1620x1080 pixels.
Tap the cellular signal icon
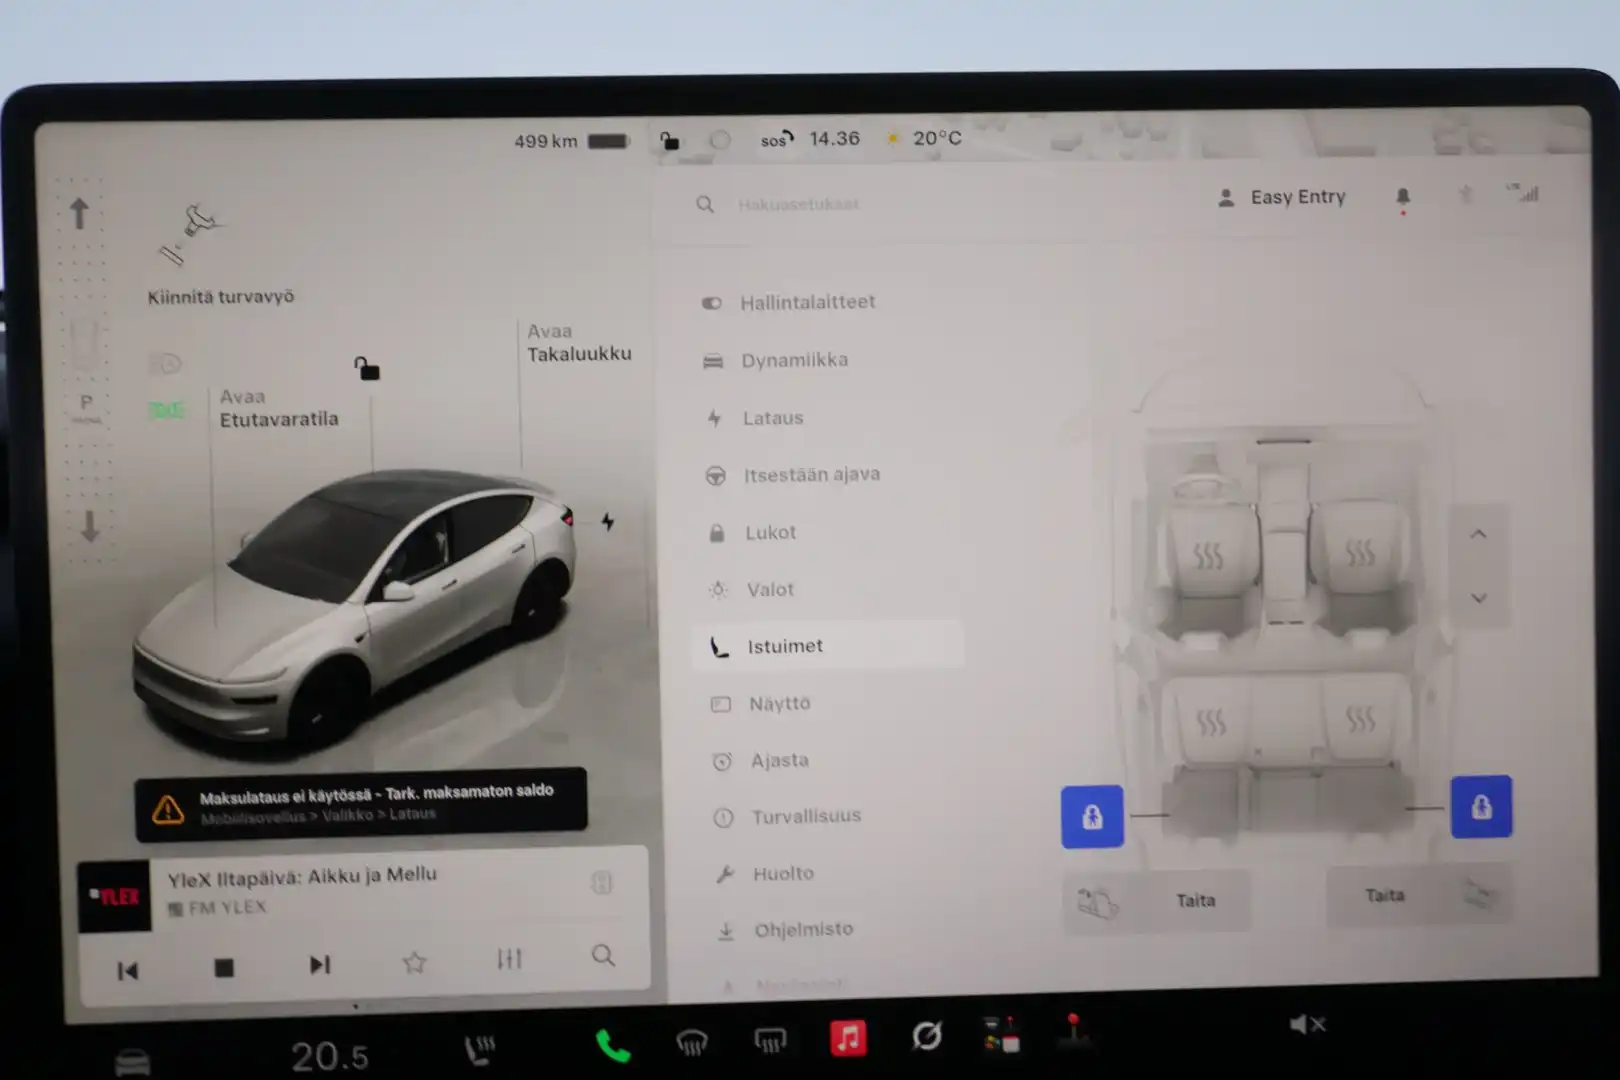(1523, 193)
